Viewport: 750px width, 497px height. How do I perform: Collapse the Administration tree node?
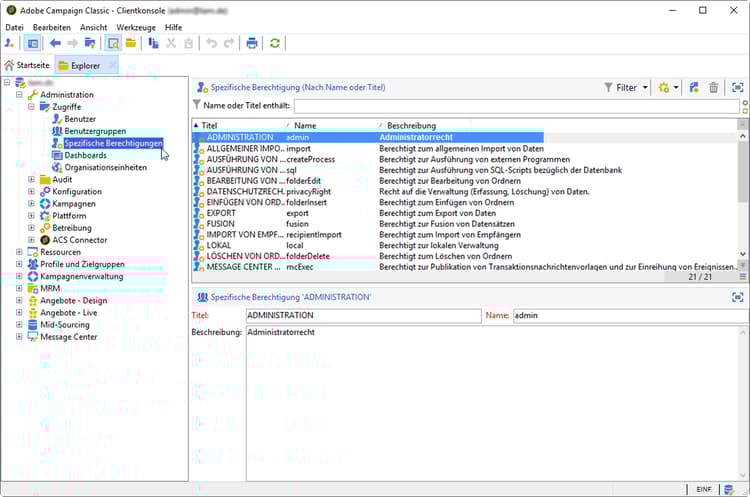tap(19, 94)
